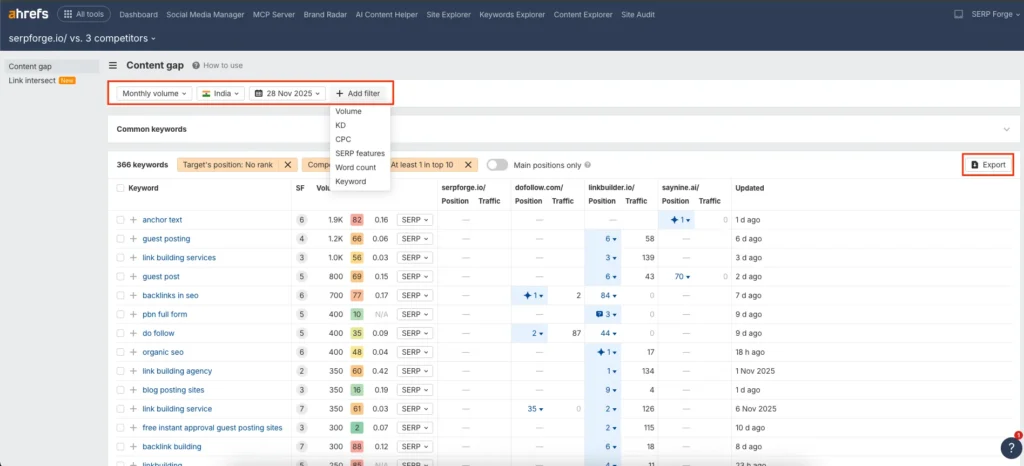Screen dimensions: 1024x466
Task: Click the KD 82 badge for anchor text
Action: [x=357, y=220]
